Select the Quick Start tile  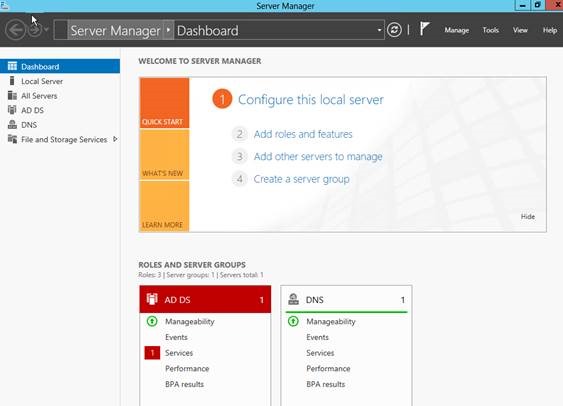[164, 103]
